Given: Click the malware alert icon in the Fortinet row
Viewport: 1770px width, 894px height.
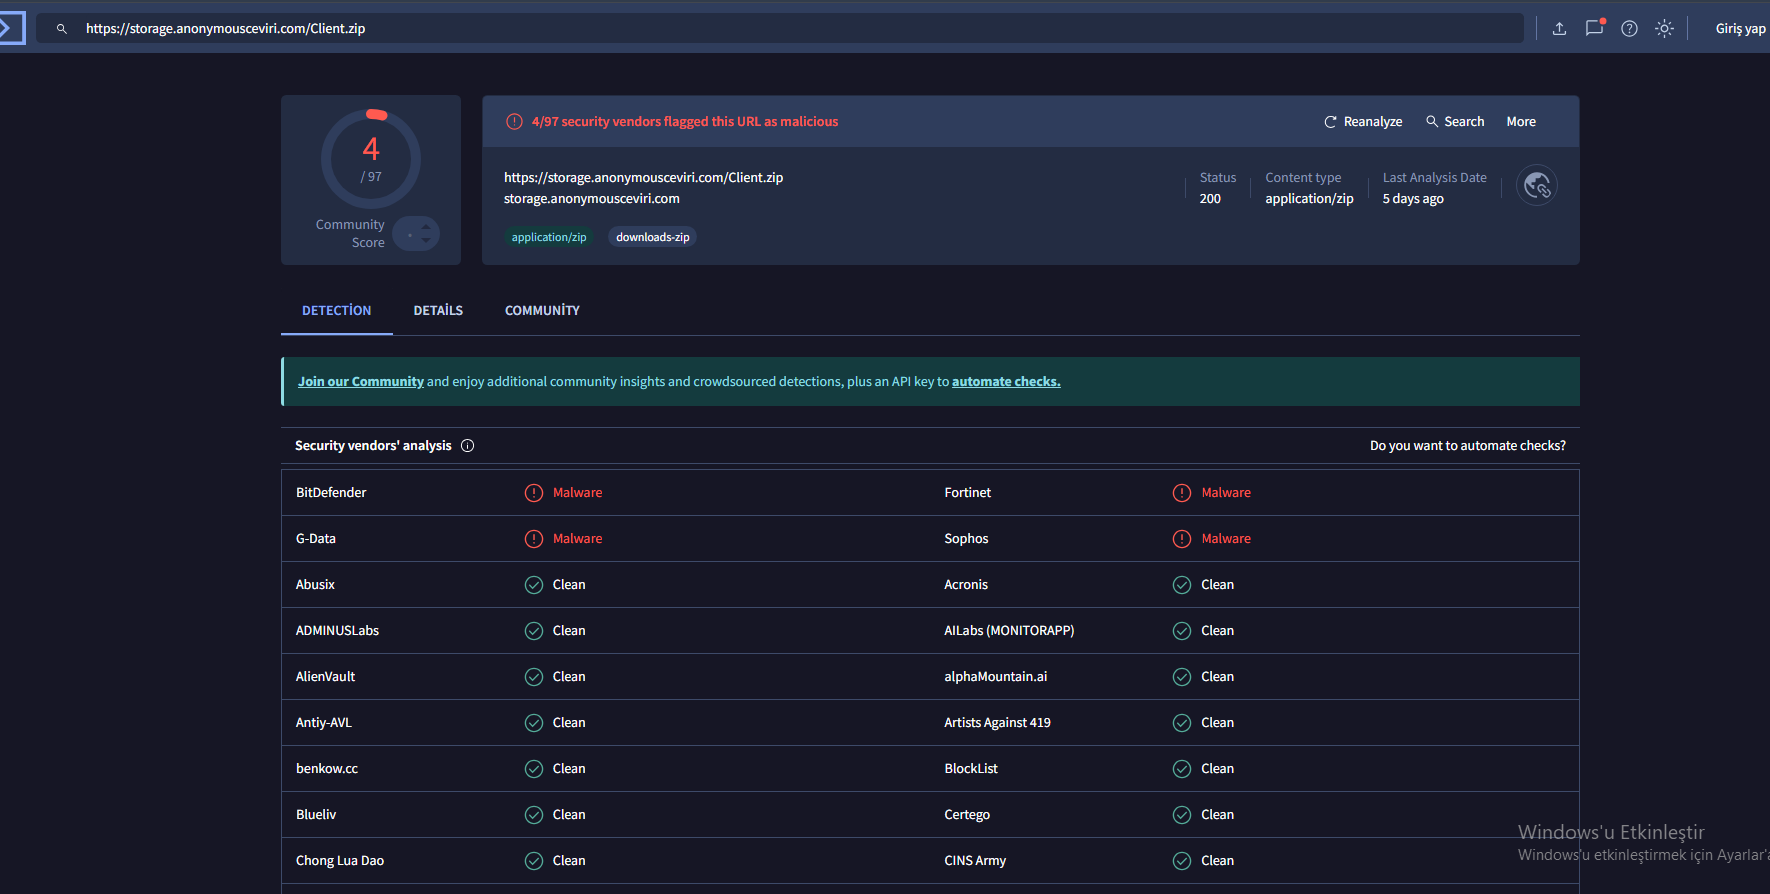Looking at the screenshot, I should 1182,493.
